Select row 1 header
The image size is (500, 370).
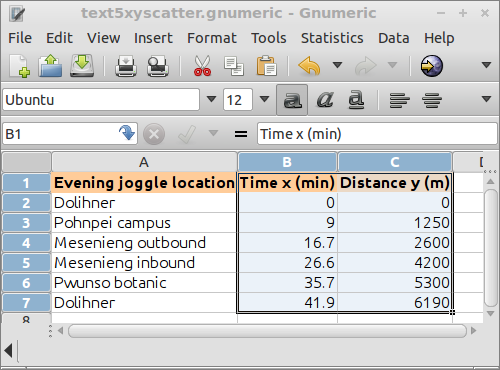26,183
